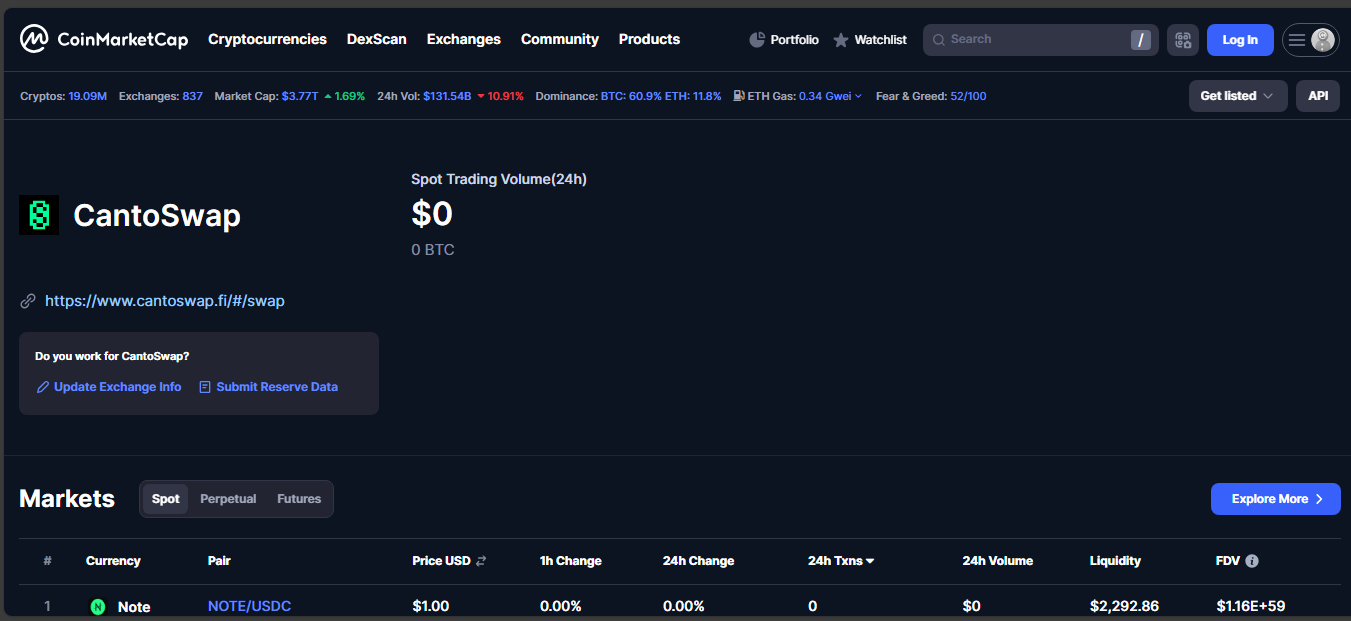Viewport: 1351px width, 621px height.
Task: Sort by 24h Txns column
Action: pyautogui.click(x=841, y=561)
